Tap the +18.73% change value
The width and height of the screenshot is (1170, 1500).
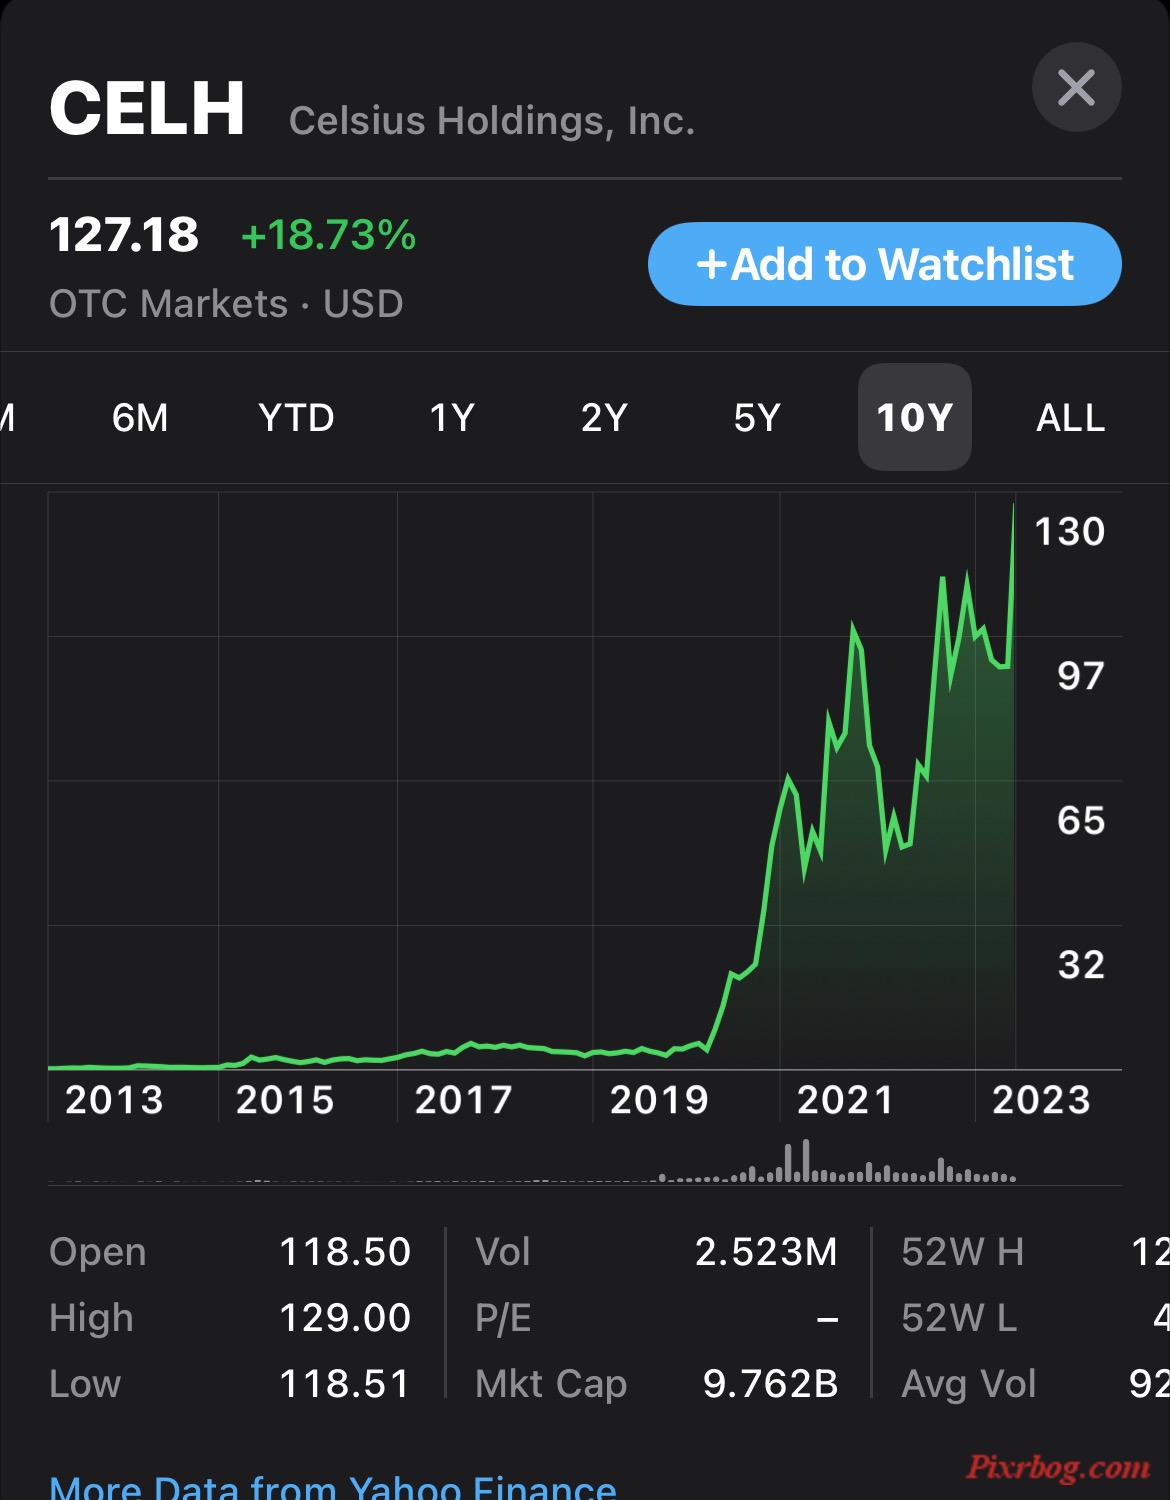point(328,235)
